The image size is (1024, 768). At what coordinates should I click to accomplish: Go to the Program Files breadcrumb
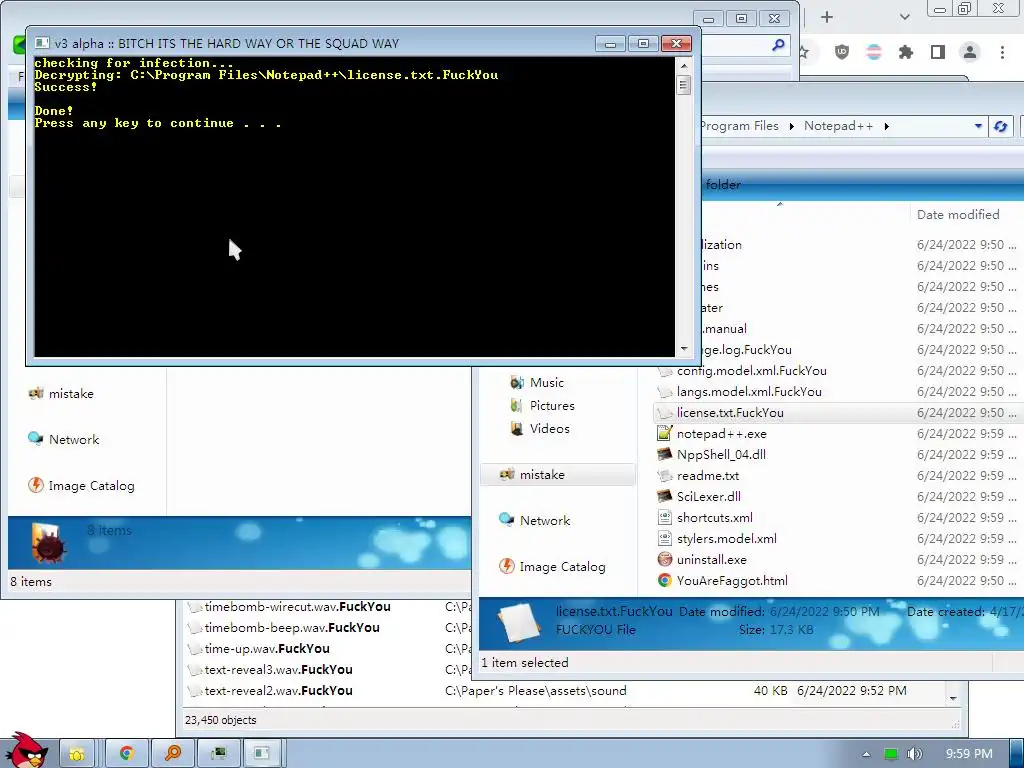click(739, 125)
